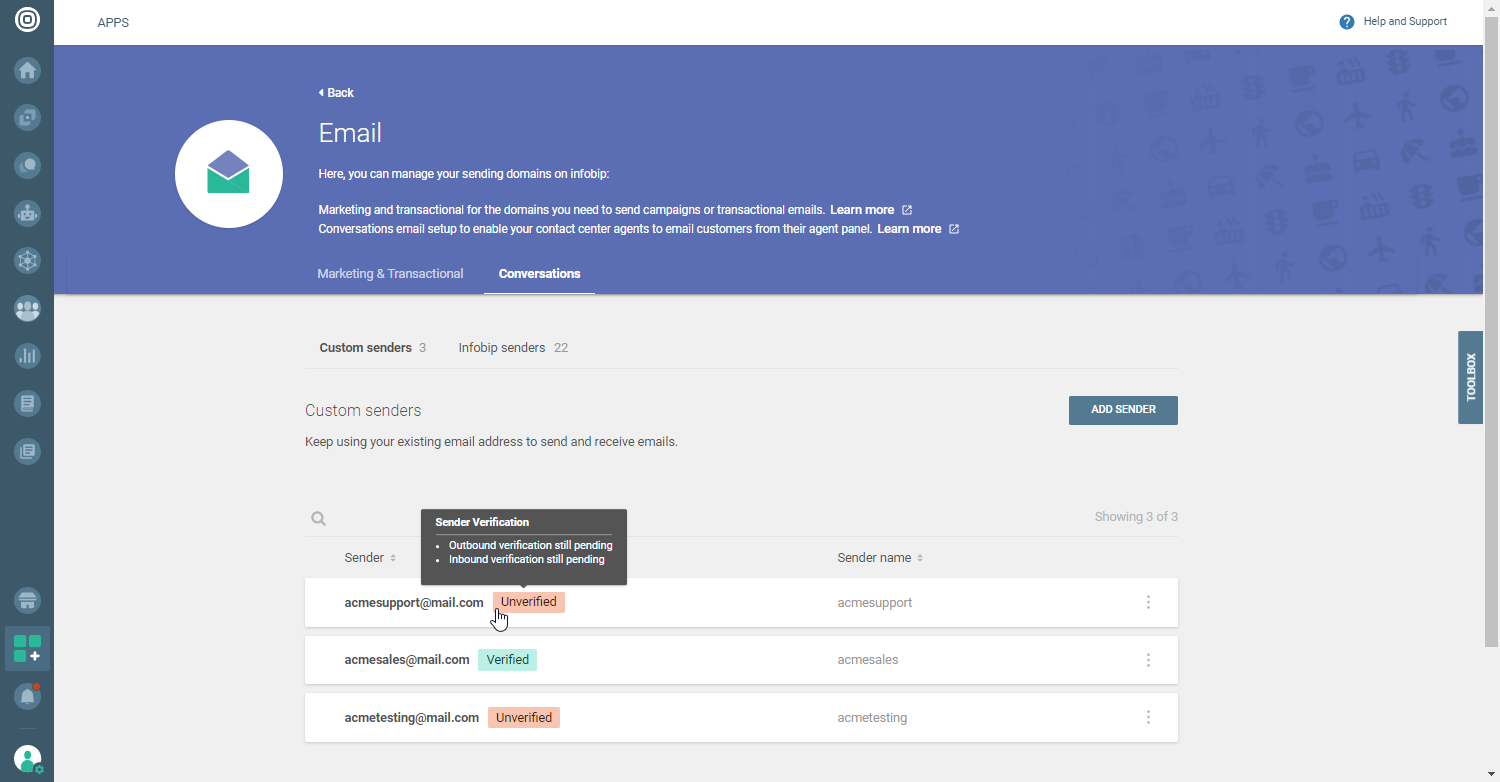Screen dimensions: 1500x782
Task: Open the People group icon in sidebar
Action: 27,309
